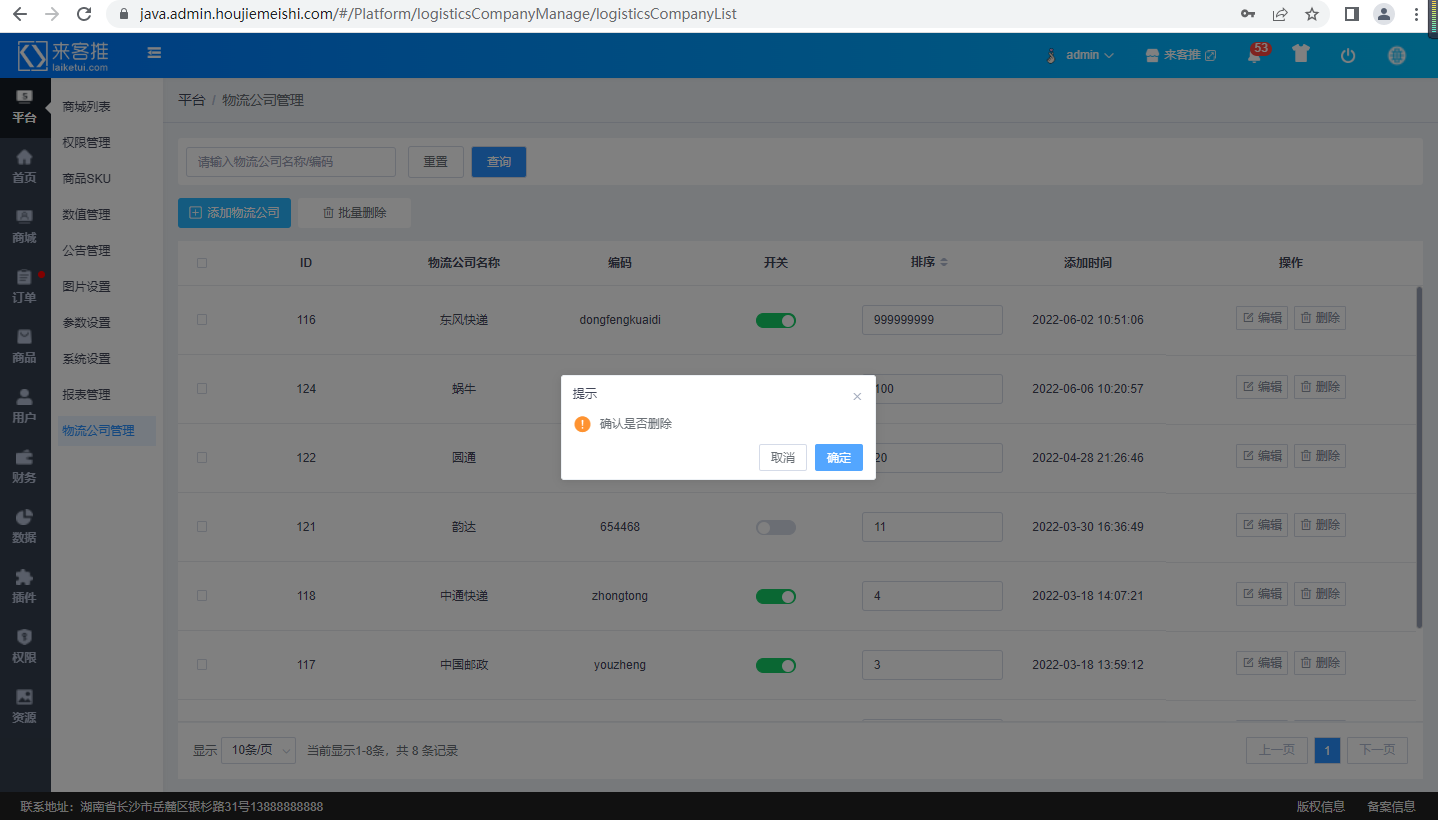Image resolution: width=1438 pixels, height=820 pixels.
Task: Tick checkbox for row ID 116
Action: tap(202, 319)
